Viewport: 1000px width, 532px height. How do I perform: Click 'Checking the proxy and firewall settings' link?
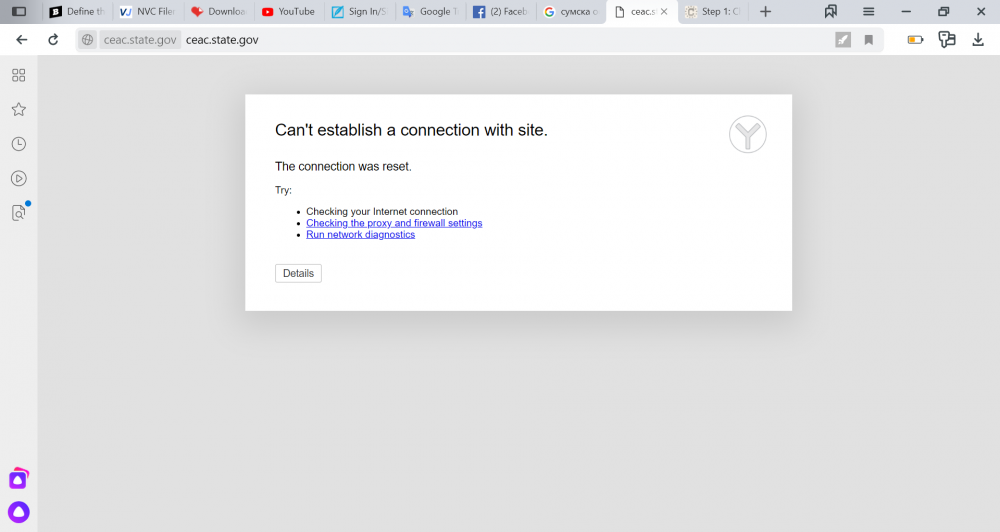point(394,223)
